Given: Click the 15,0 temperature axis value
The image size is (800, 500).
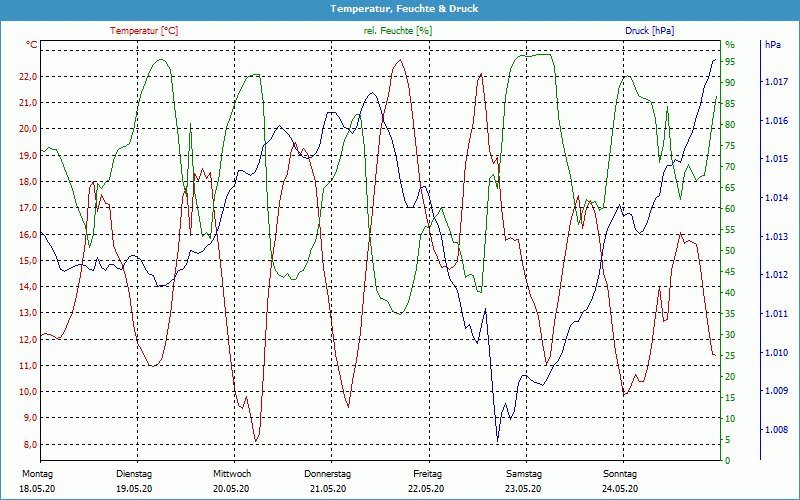Looking at the screenshot, I should [28, 261].
